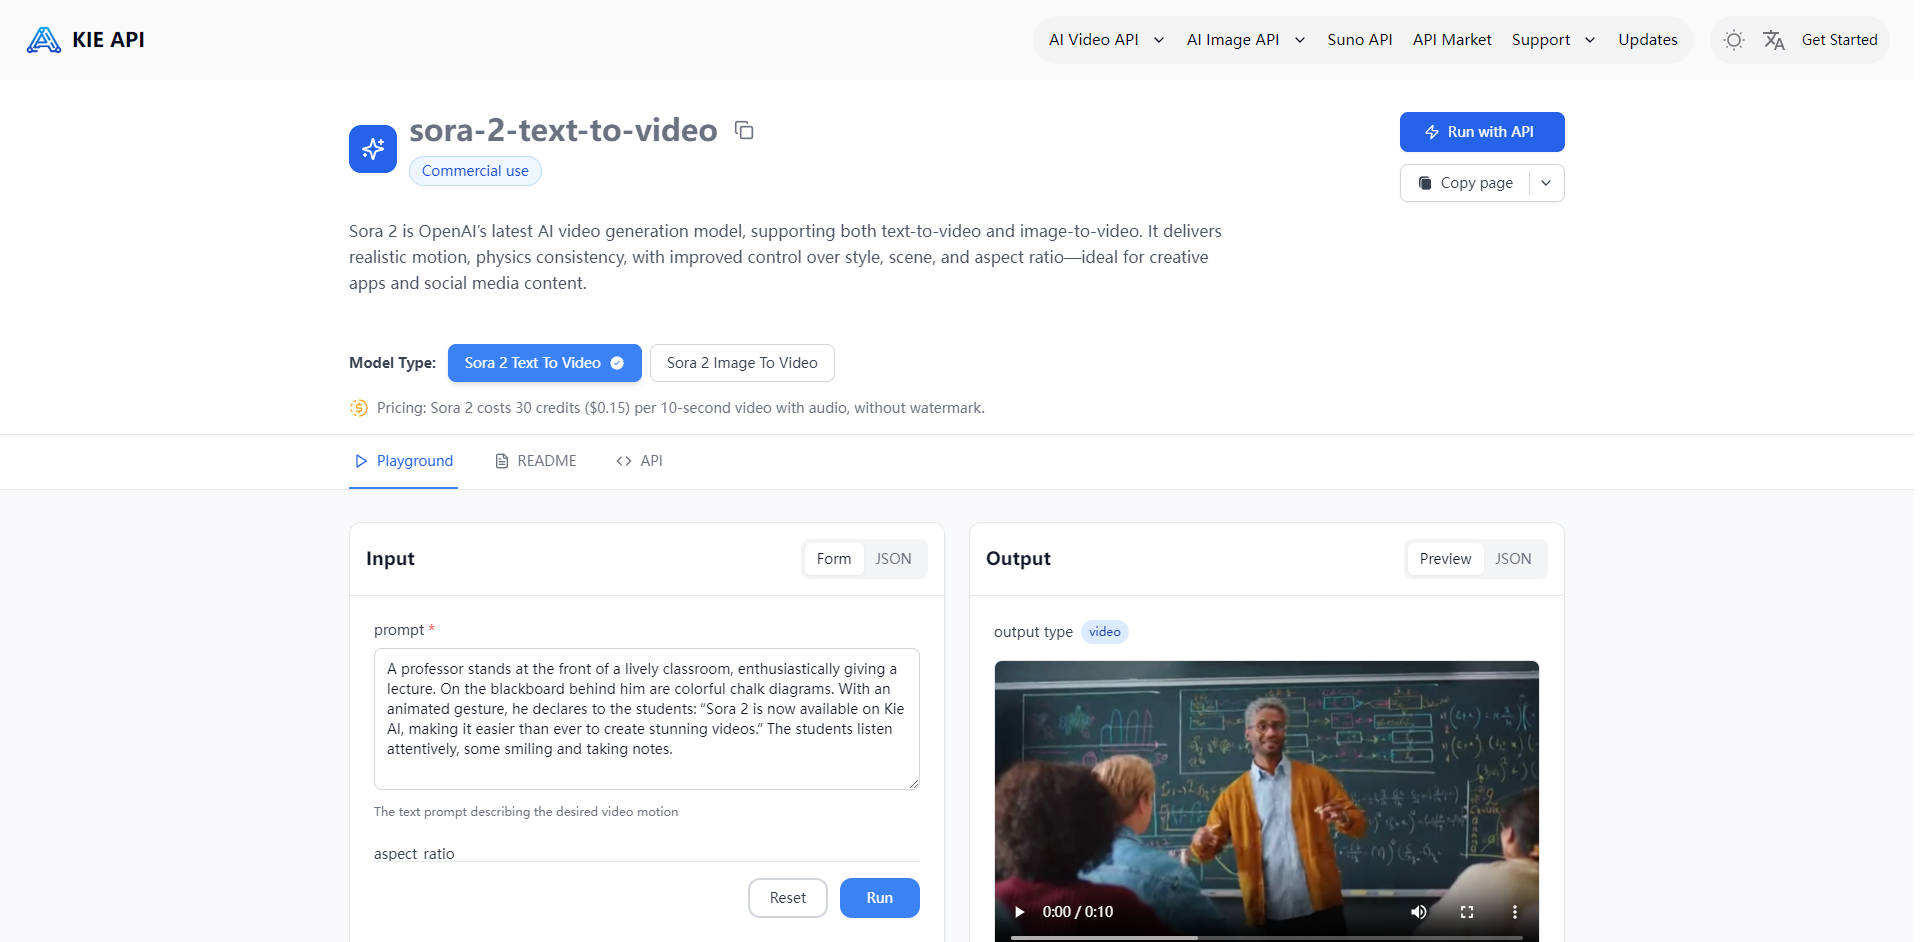The image size is (1920, 942).
Task: Copy the model name with copy icon
Action: point(744,130)
